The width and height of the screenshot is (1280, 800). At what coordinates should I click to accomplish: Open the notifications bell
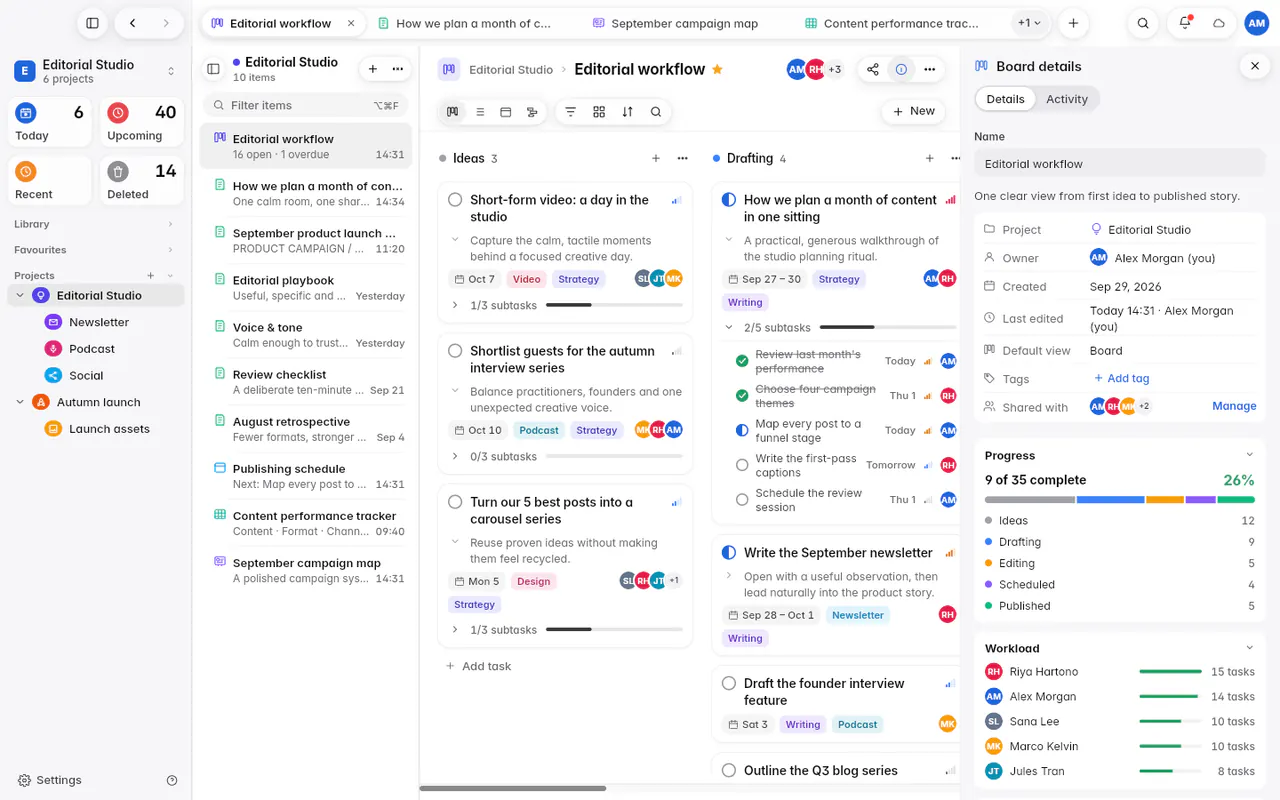[x=1185, y=23]
